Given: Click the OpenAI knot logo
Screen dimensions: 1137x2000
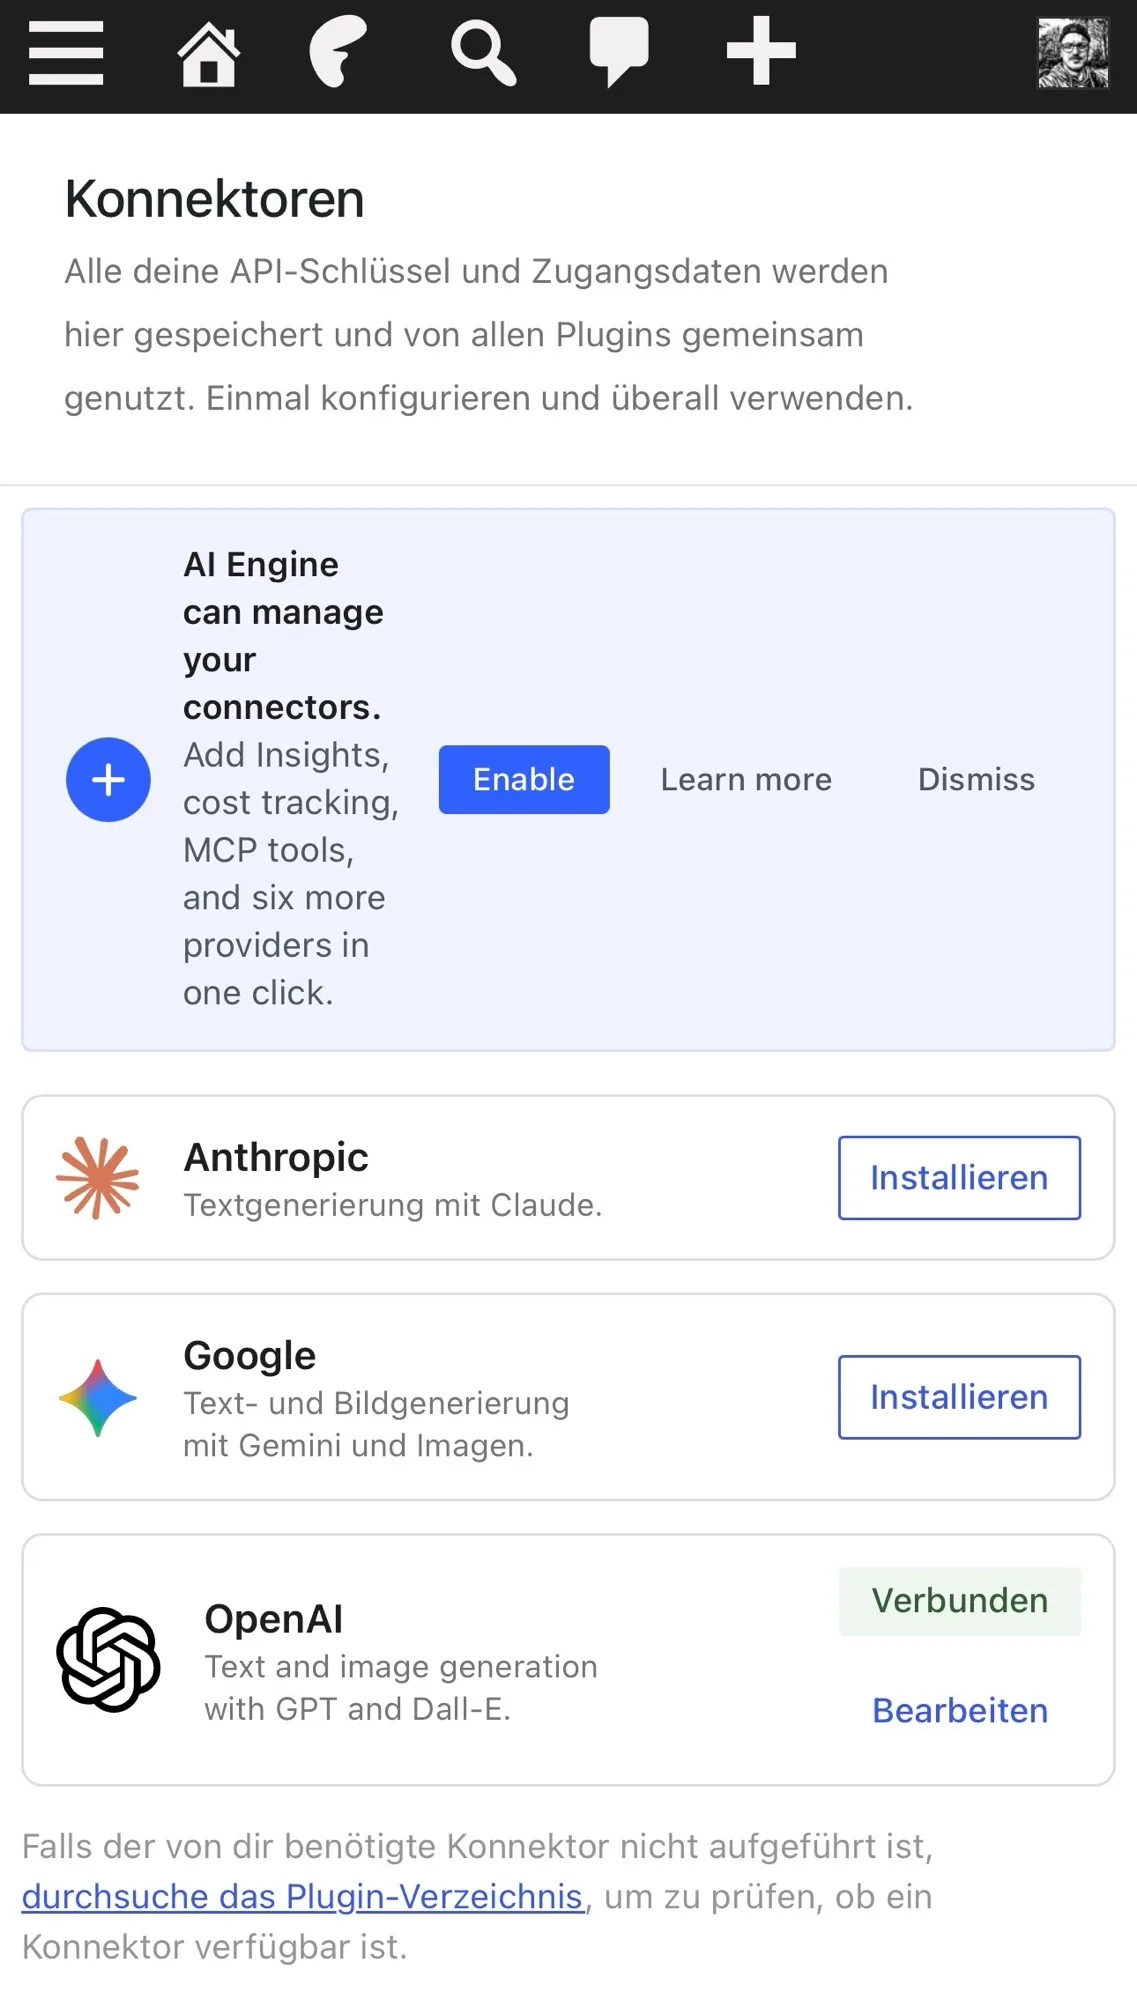Looking at the screenshot, I should pyautogui.click(x=108, y=1660).
